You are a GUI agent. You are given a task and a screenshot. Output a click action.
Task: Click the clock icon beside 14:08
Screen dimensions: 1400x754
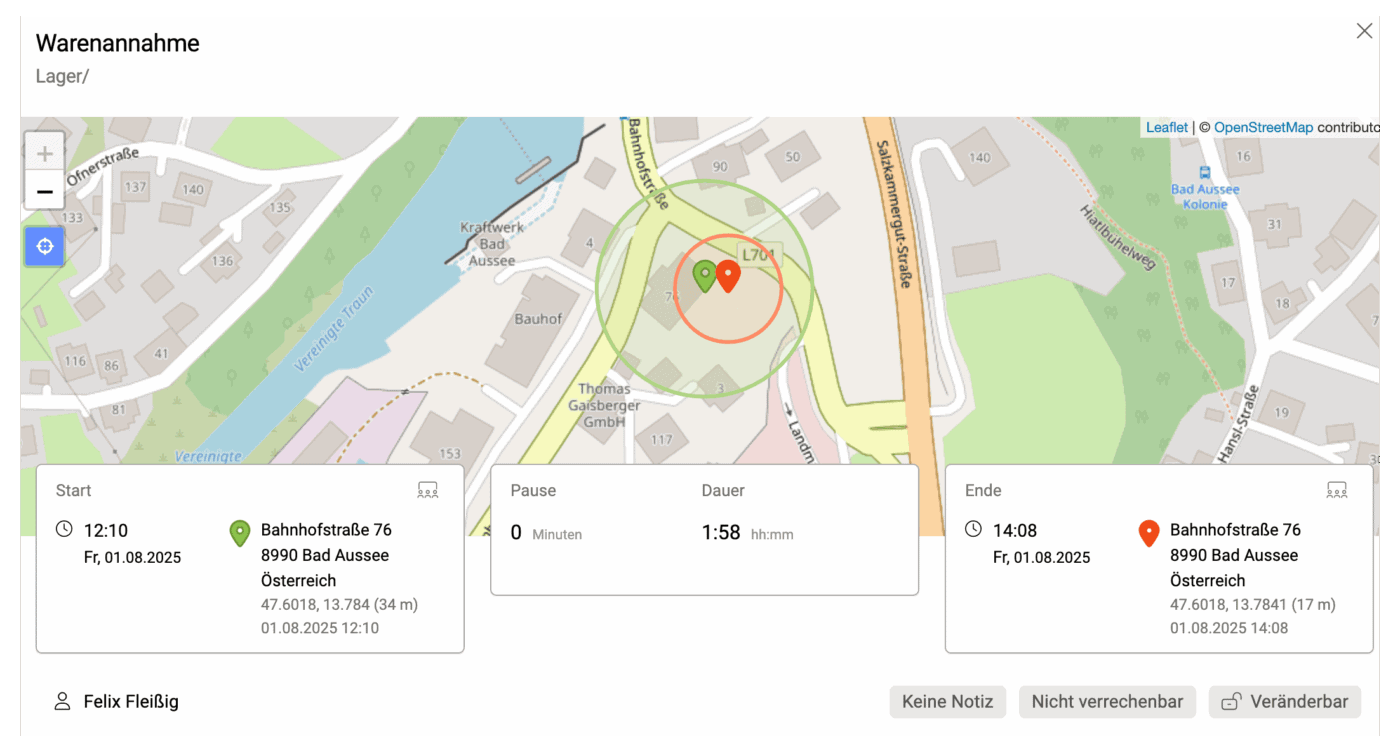(x=973, y=529)
